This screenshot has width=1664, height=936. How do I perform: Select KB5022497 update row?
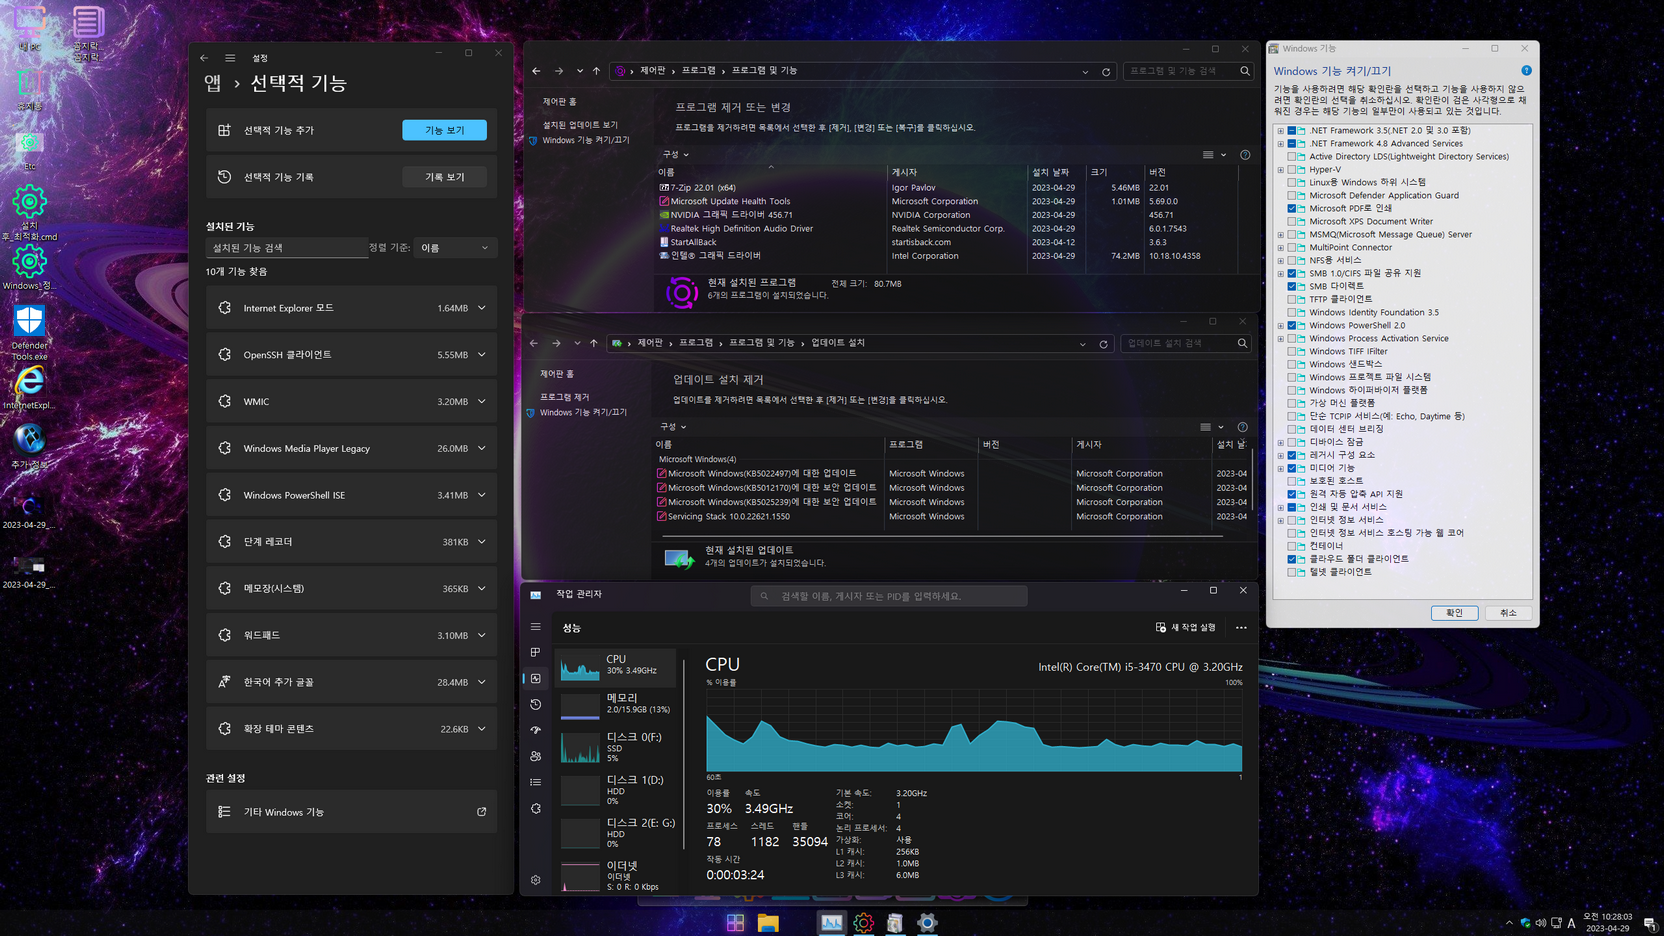point(953,474)
